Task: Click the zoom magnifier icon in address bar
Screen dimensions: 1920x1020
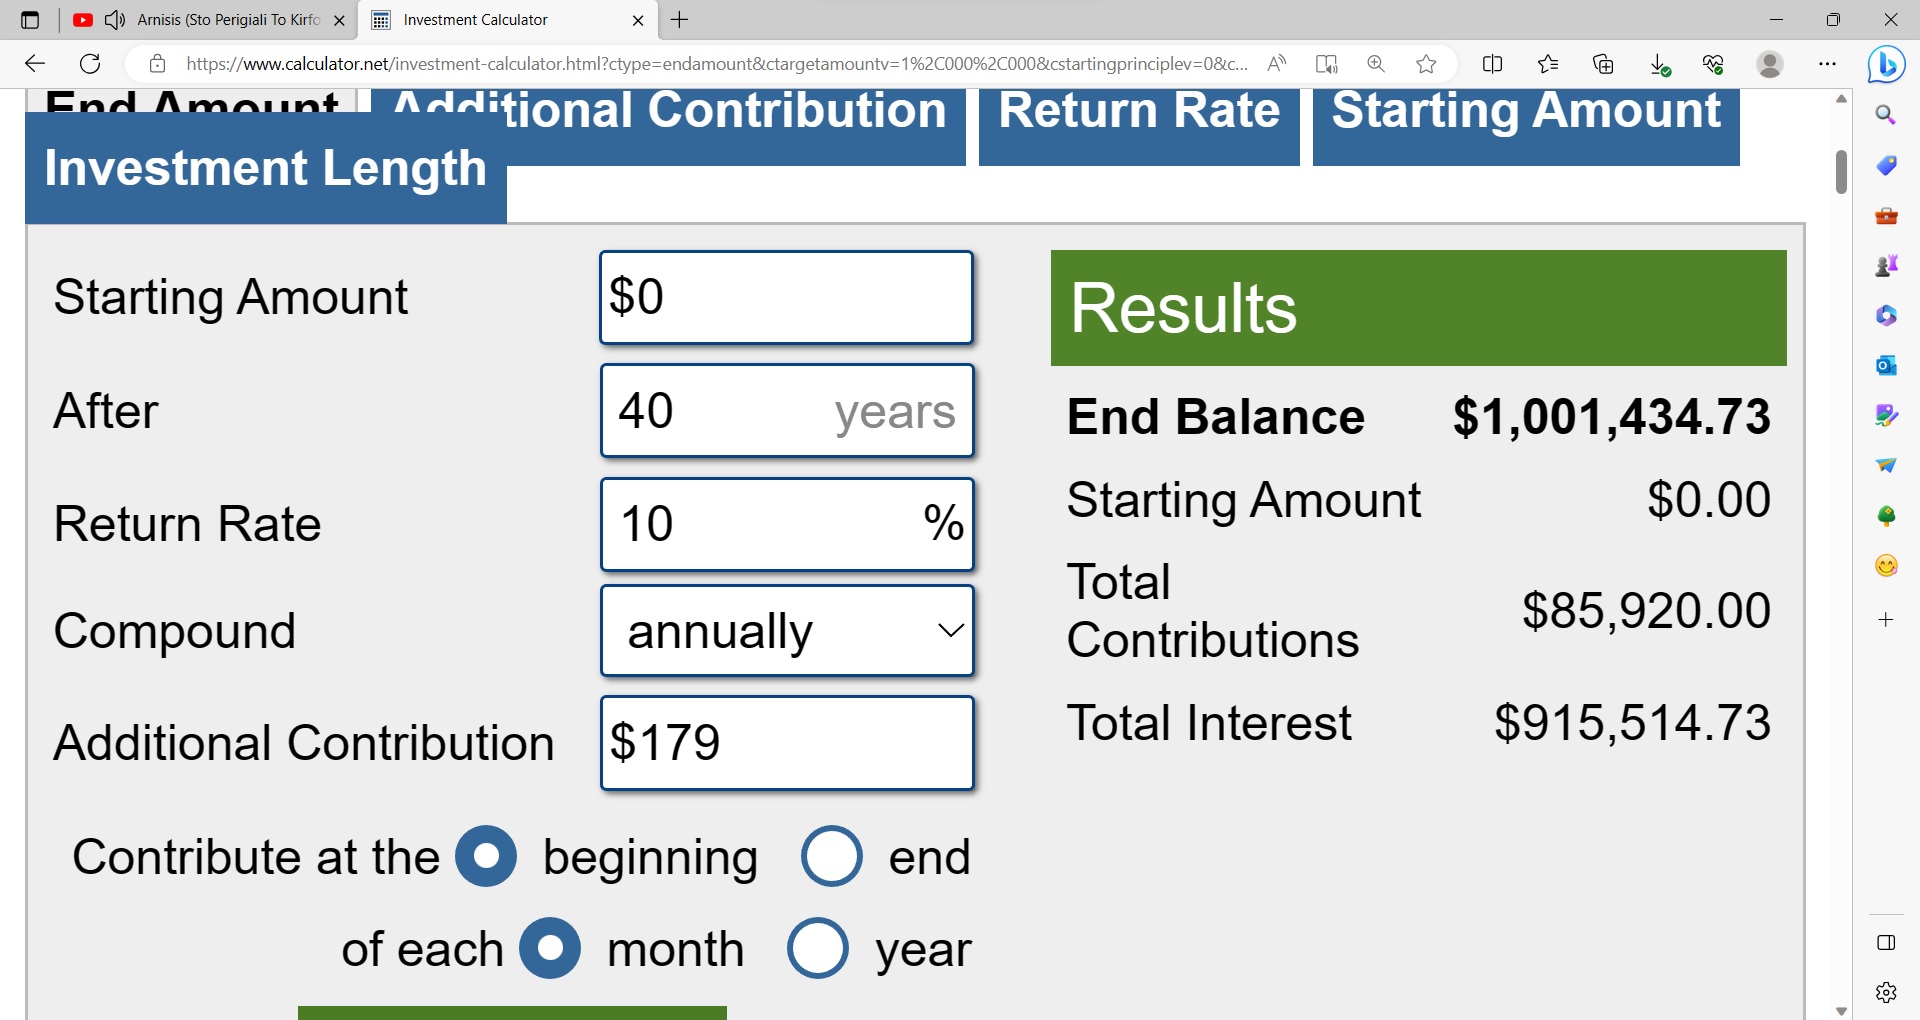Action: (1376, 64)
